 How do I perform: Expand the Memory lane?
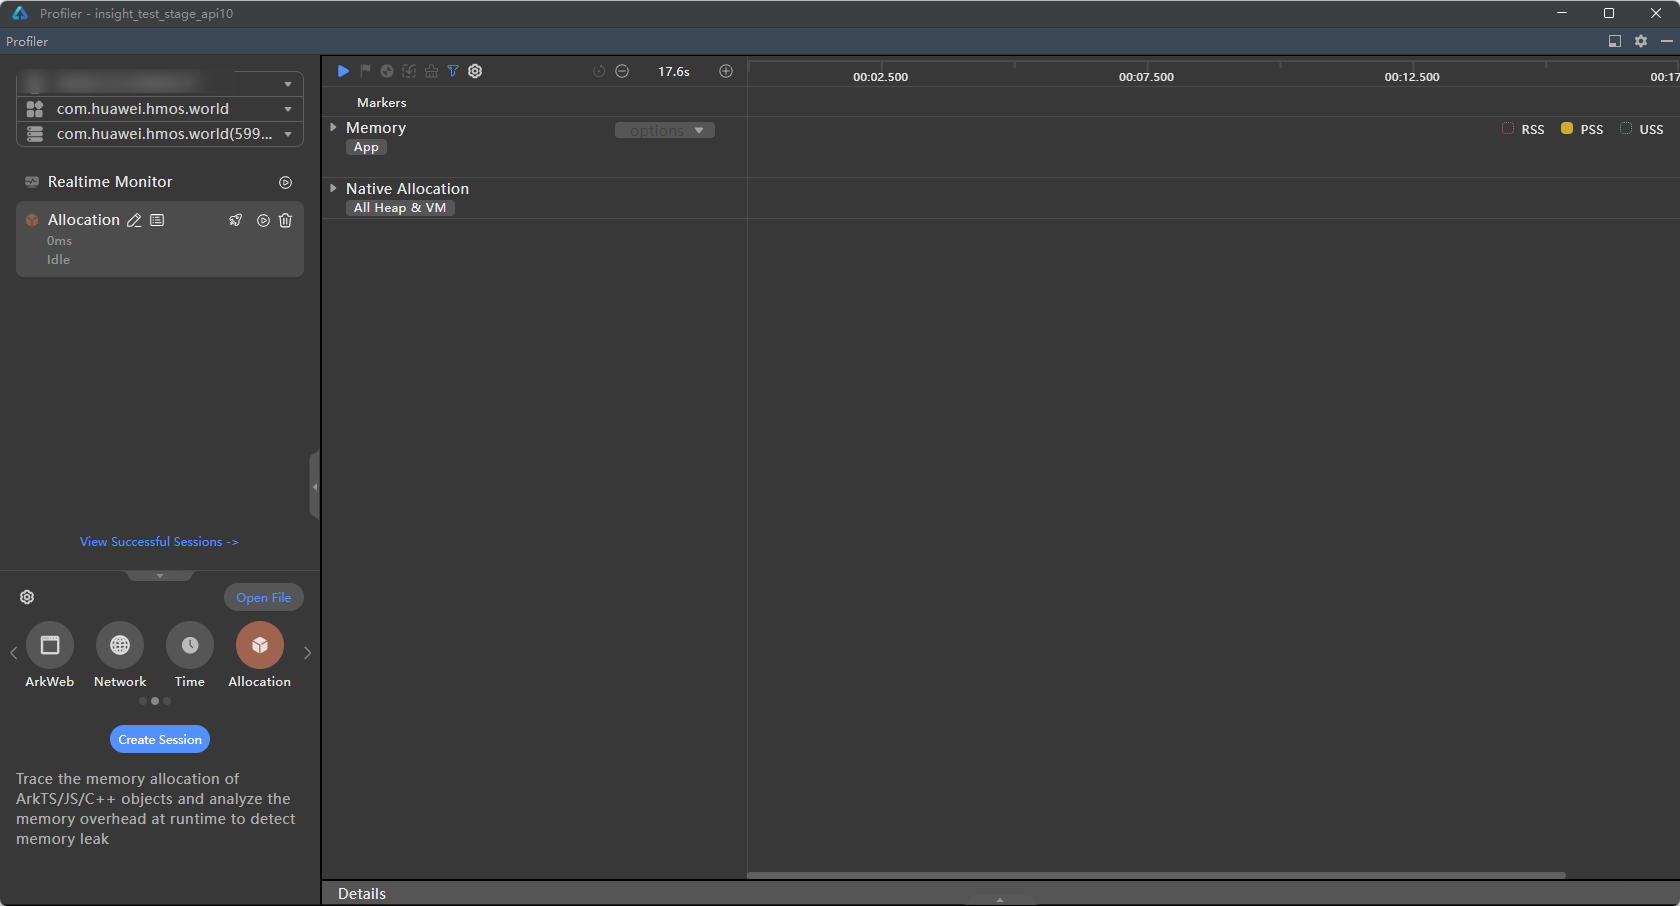[x=333, y=128]
